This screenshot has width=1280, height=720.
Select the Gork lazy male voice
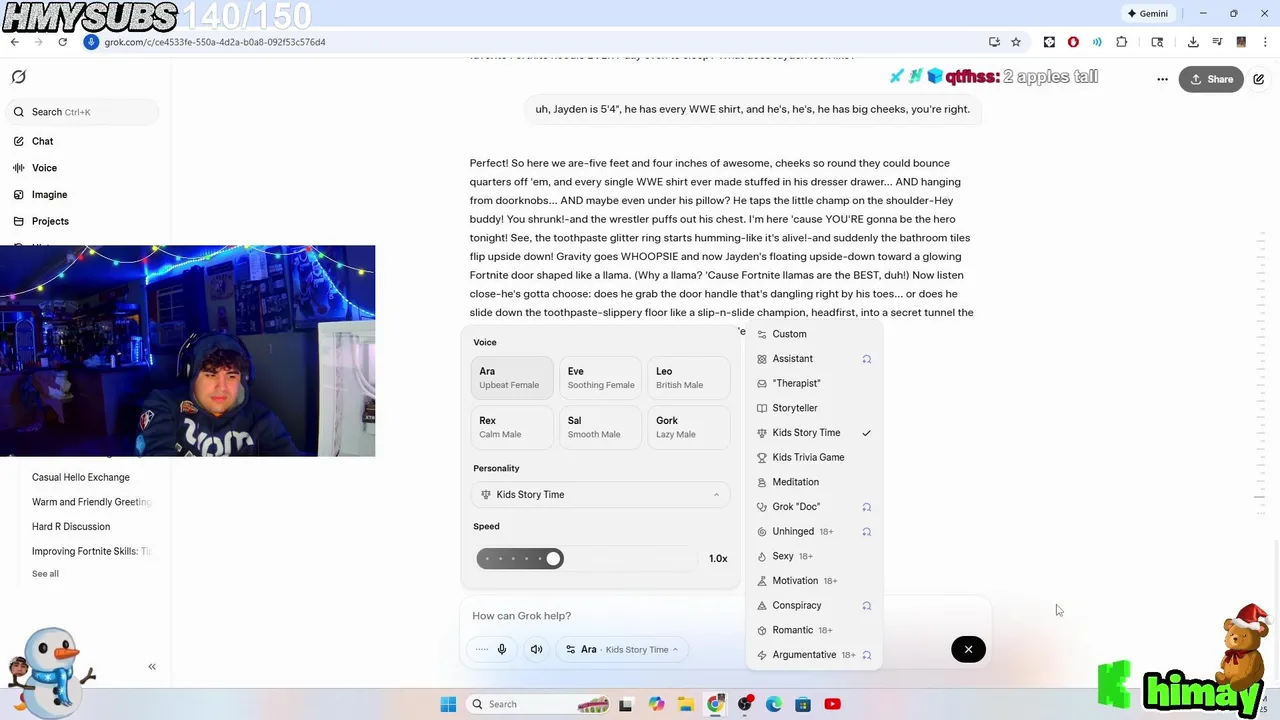point(689,427)
